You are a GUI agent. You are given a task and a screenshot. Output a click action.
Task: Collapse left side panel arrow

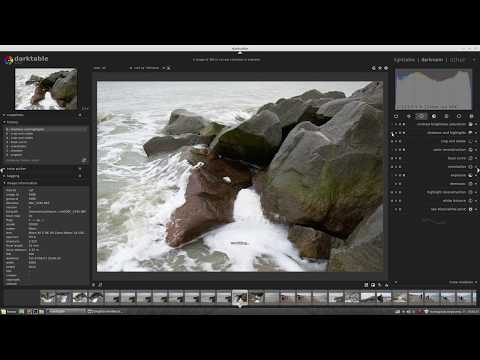[2, 170]
